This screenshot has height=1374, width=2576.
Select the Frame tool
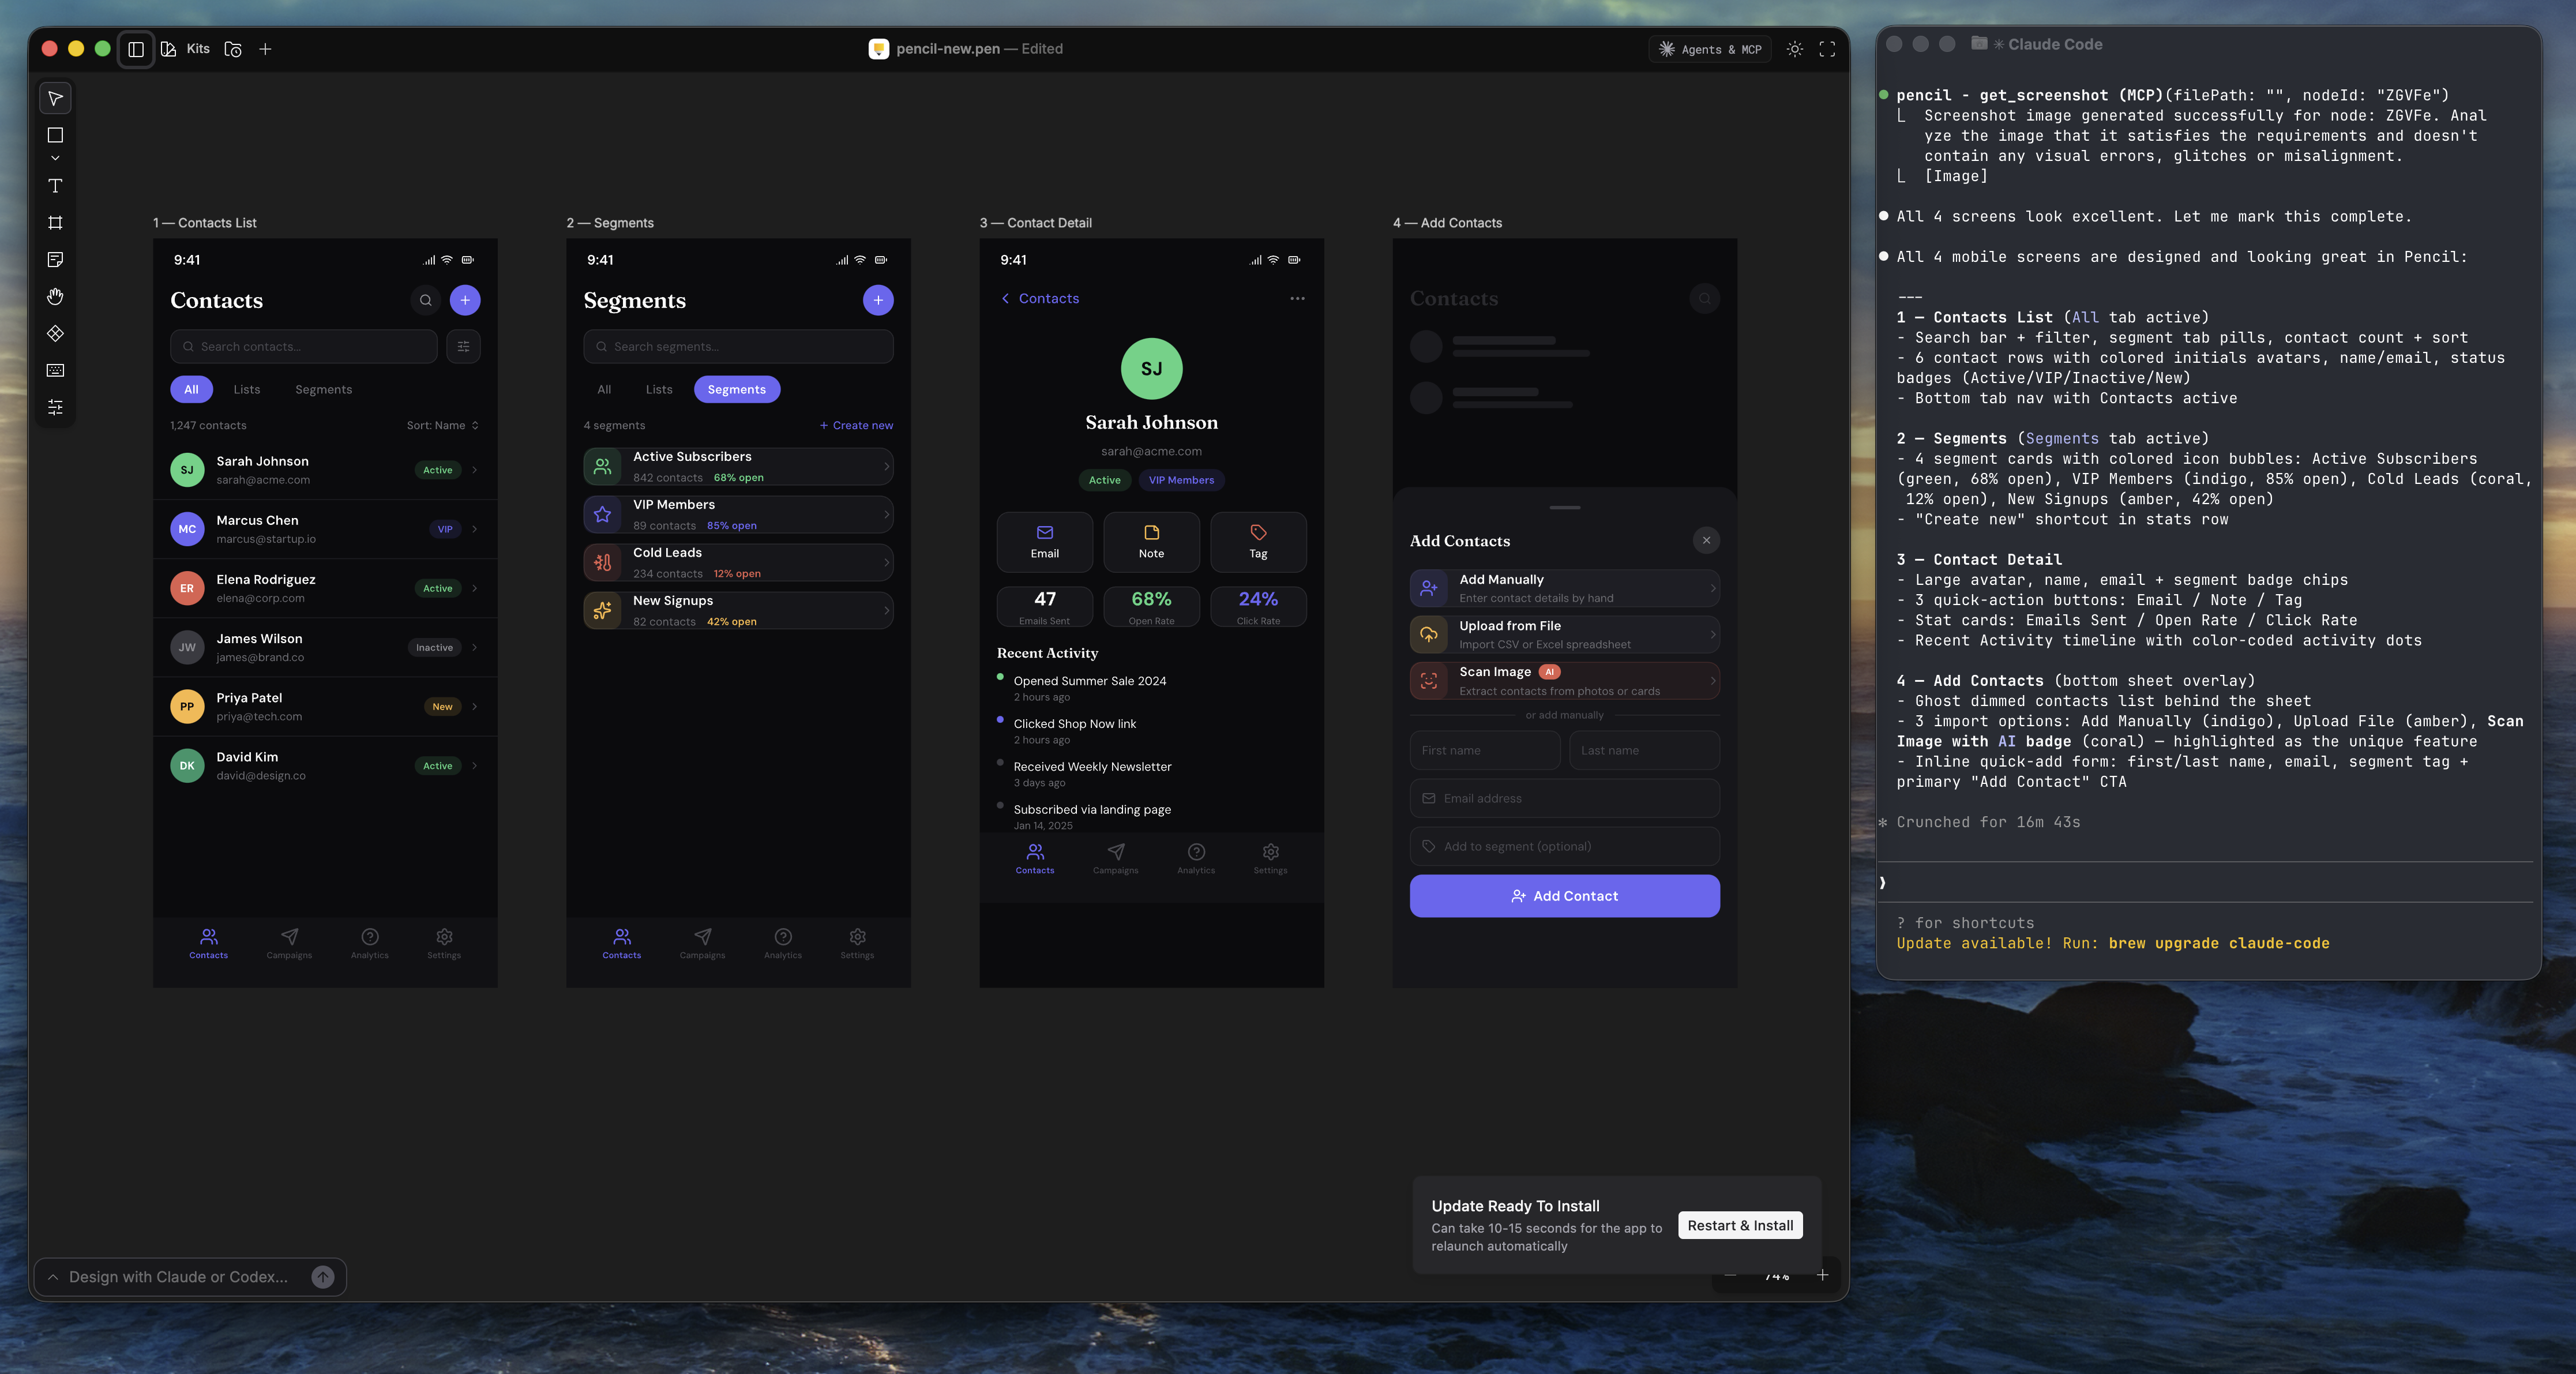click(55, 223)
